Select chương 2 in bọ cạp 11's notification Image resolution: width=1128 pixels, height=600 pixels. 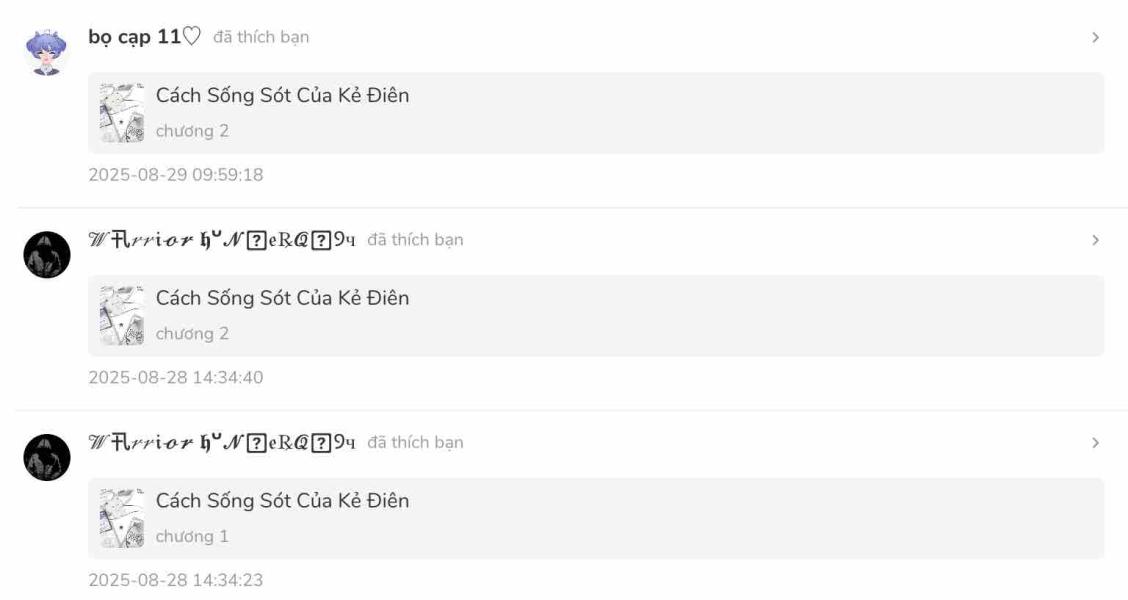192,131
